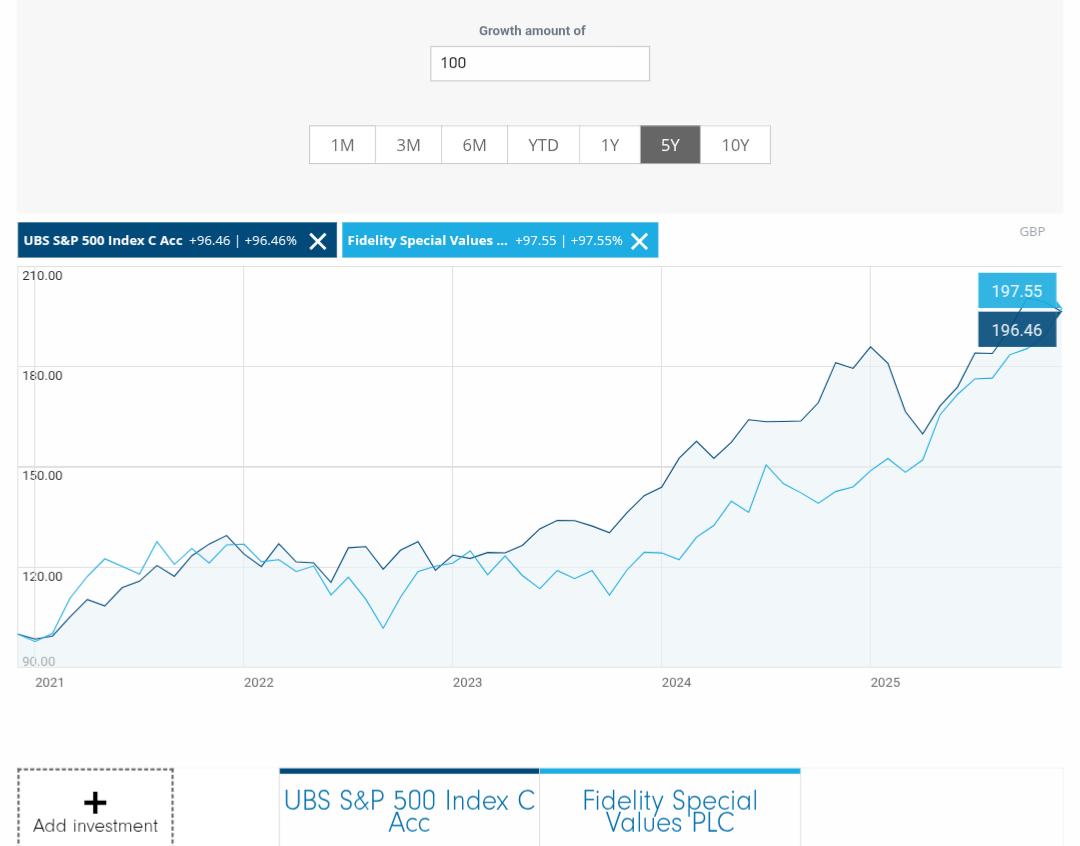Viewport: 1080px width, 846px height.
Task: Click the 2025 x-axis label
Action: [x=885, y=683]
